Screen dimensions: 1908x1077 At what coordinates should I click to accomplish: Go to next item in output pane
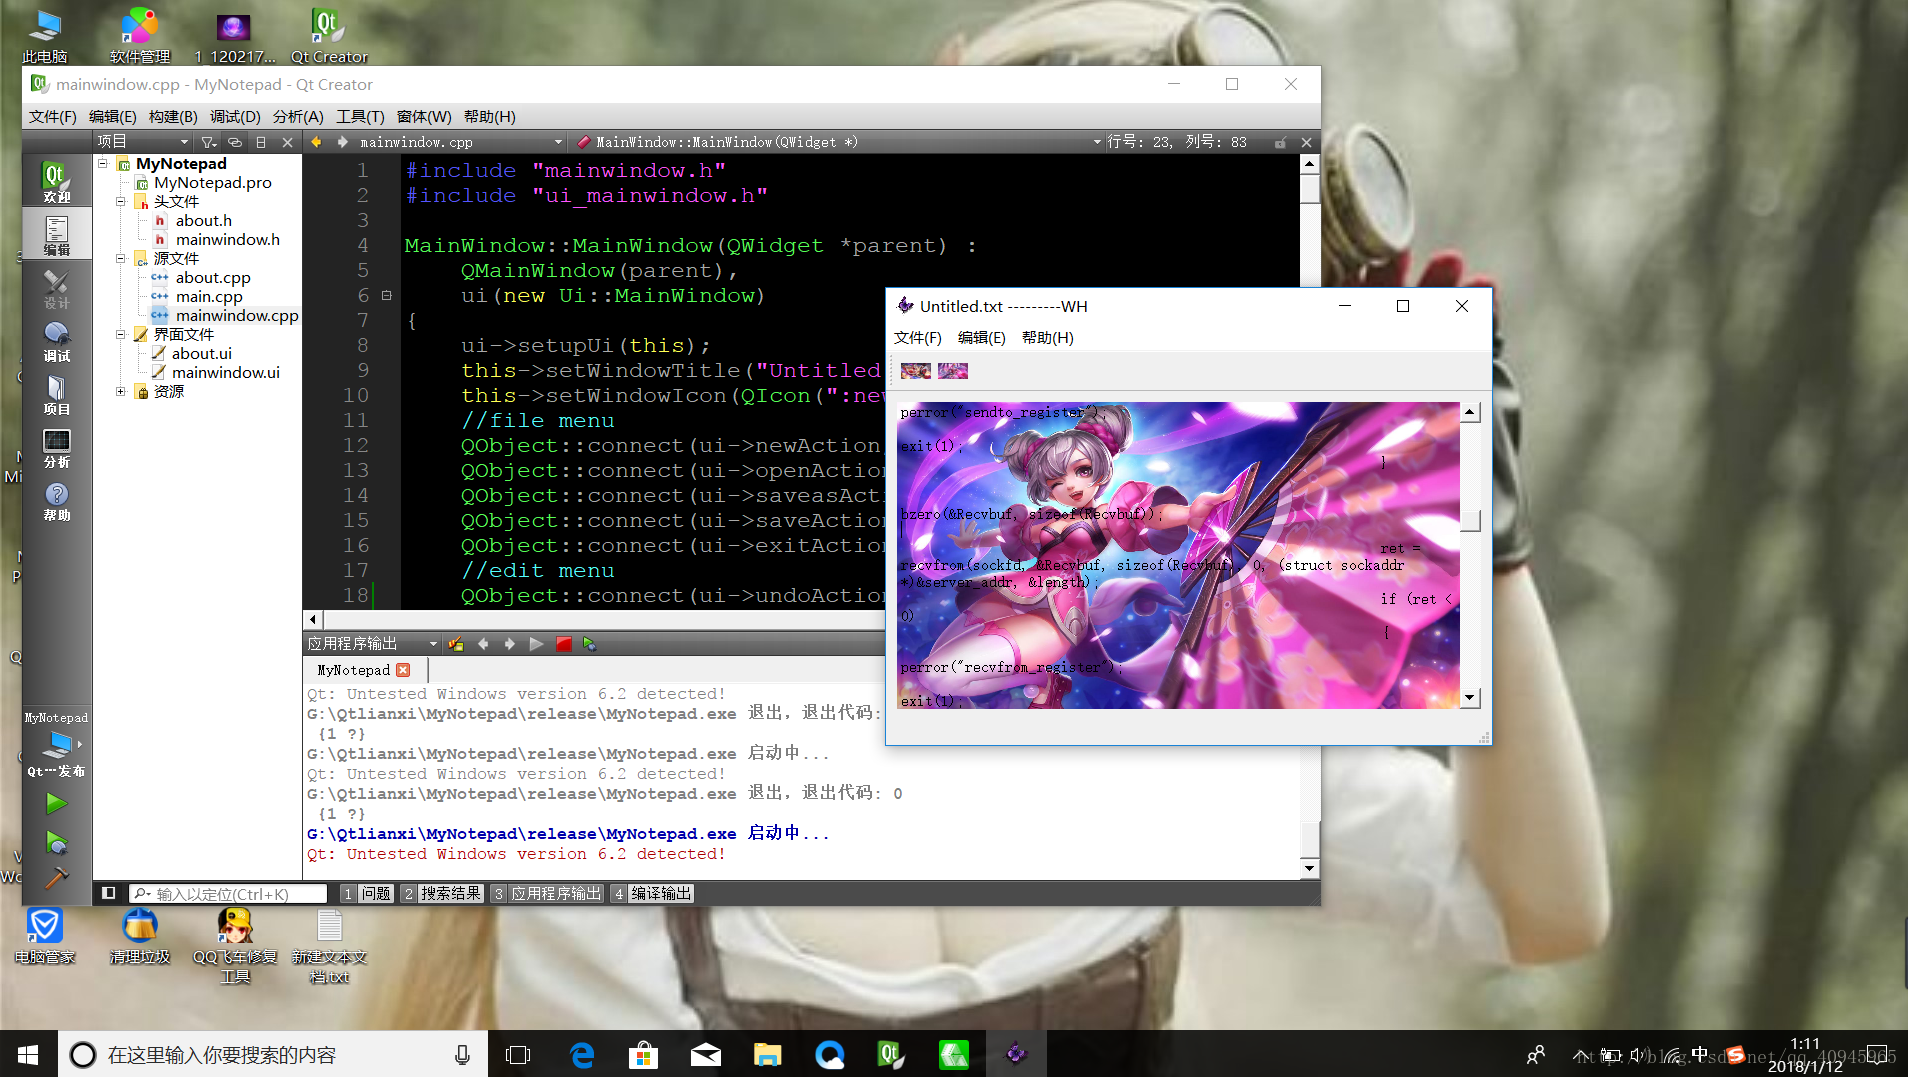[510, 644]
